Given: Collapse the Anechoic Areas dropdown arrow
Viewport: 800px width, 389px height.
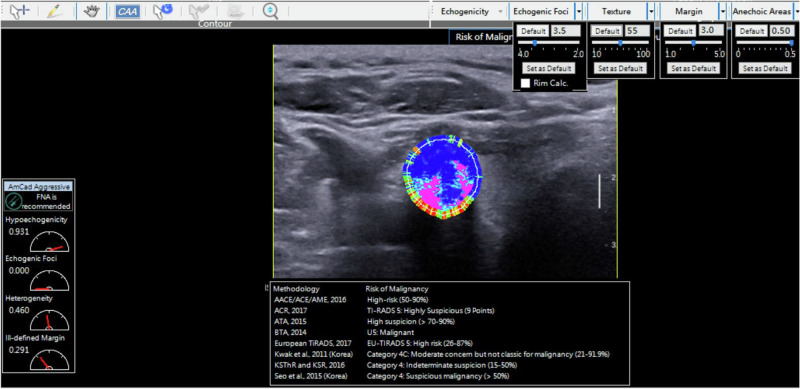Looking at the screenshot, I should point(796,11).
